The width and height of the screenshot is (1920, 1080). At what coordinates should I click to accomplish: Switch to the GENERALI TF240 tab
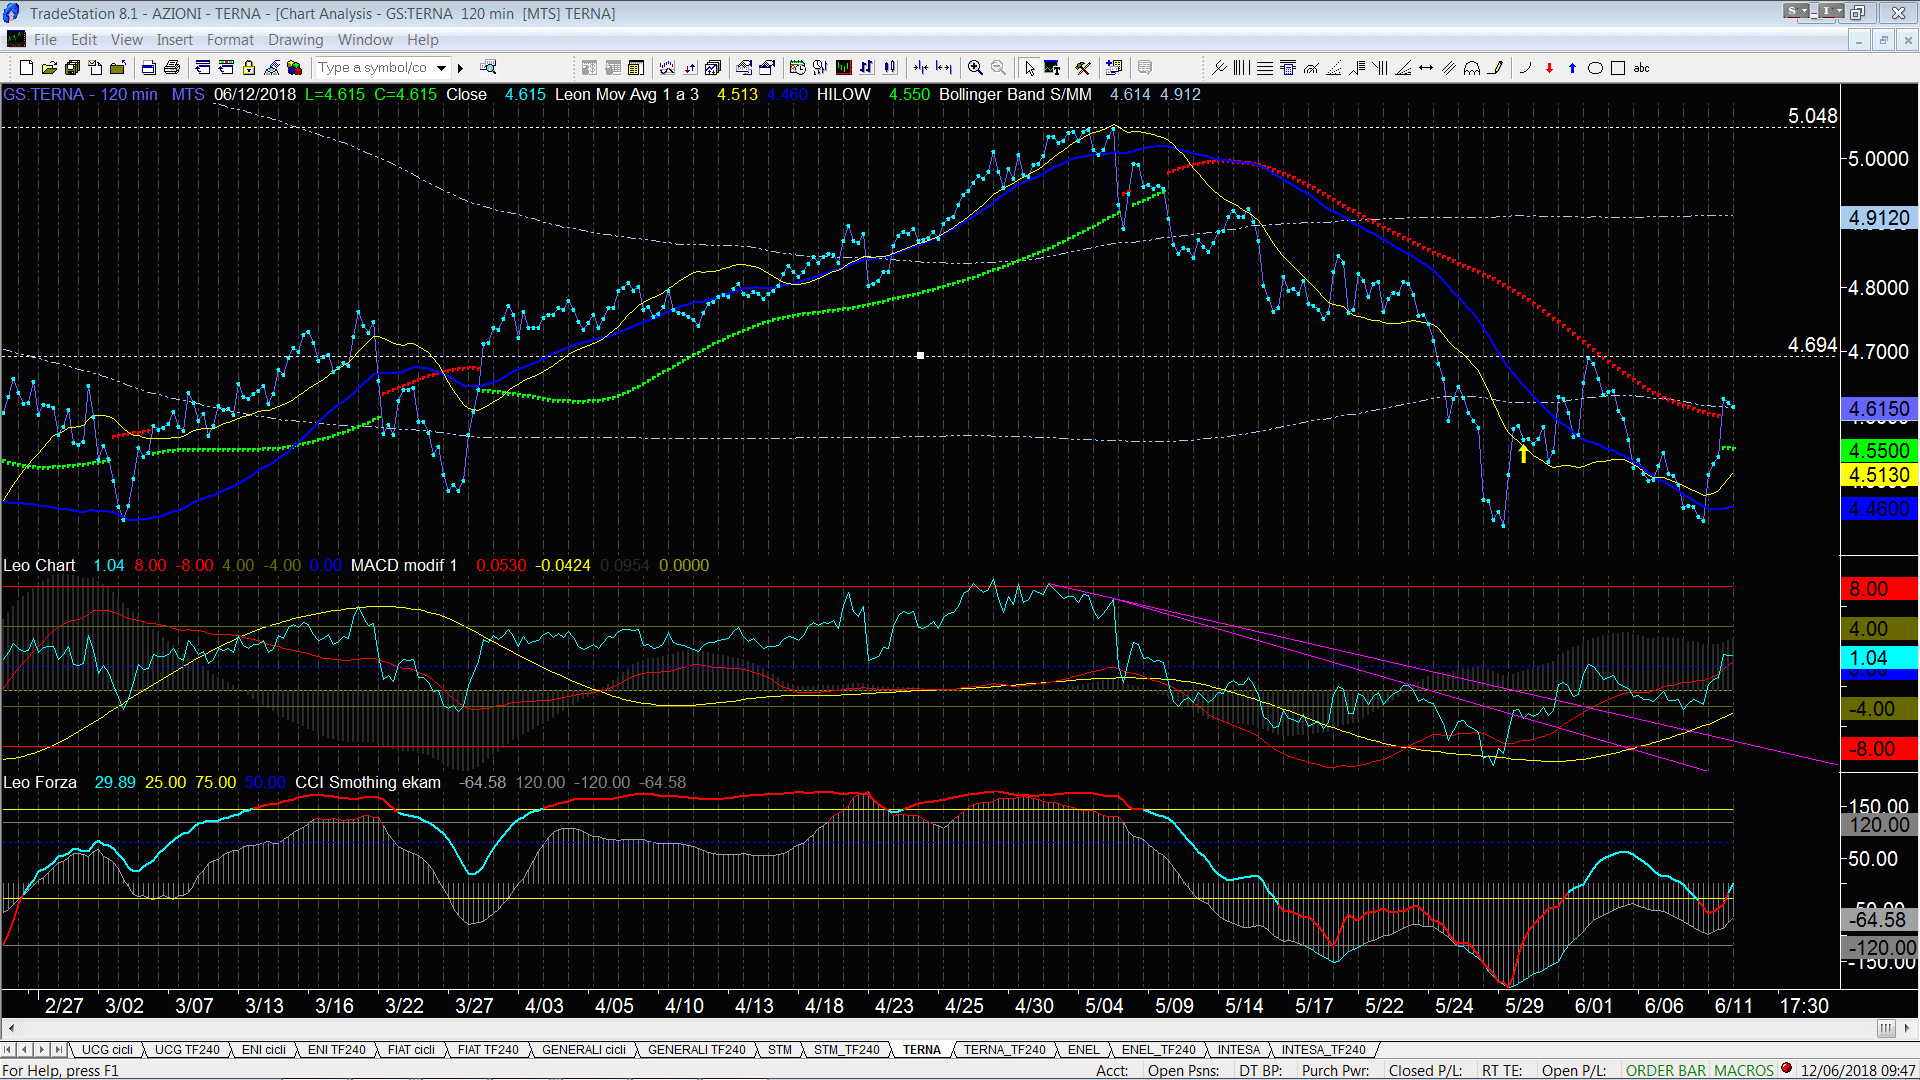696,1050
